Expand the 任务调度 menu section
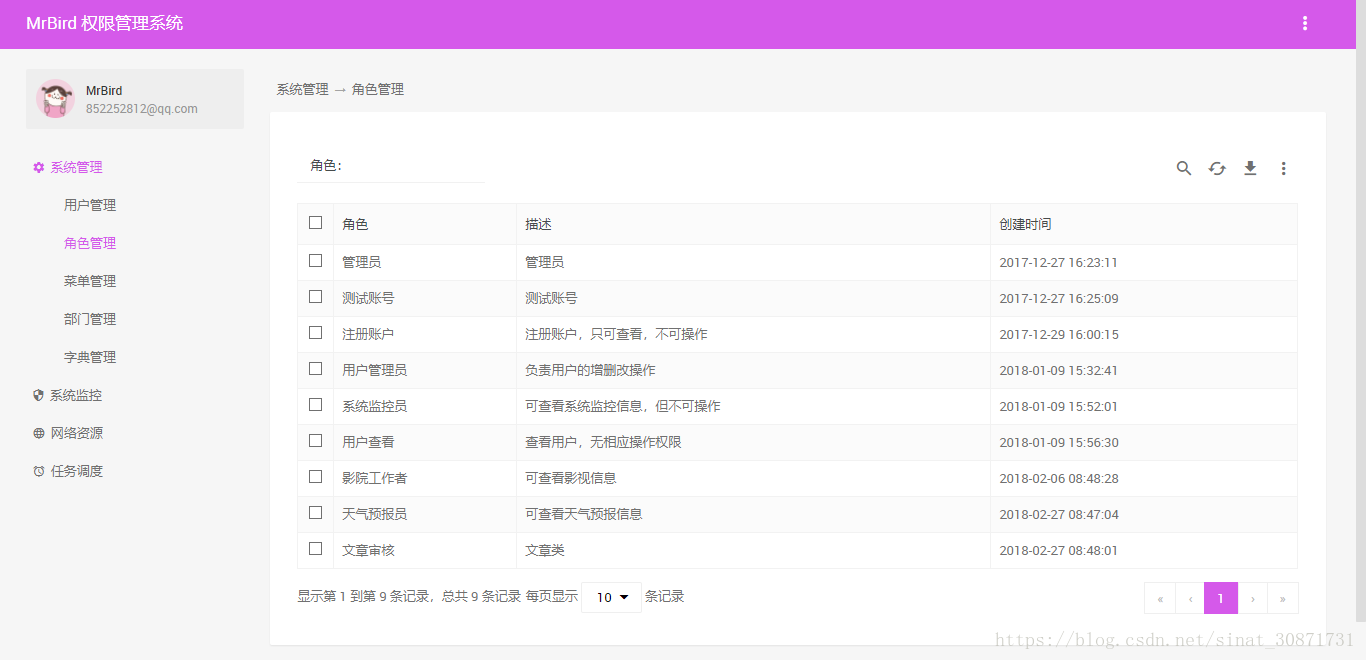 pos(76,471)
